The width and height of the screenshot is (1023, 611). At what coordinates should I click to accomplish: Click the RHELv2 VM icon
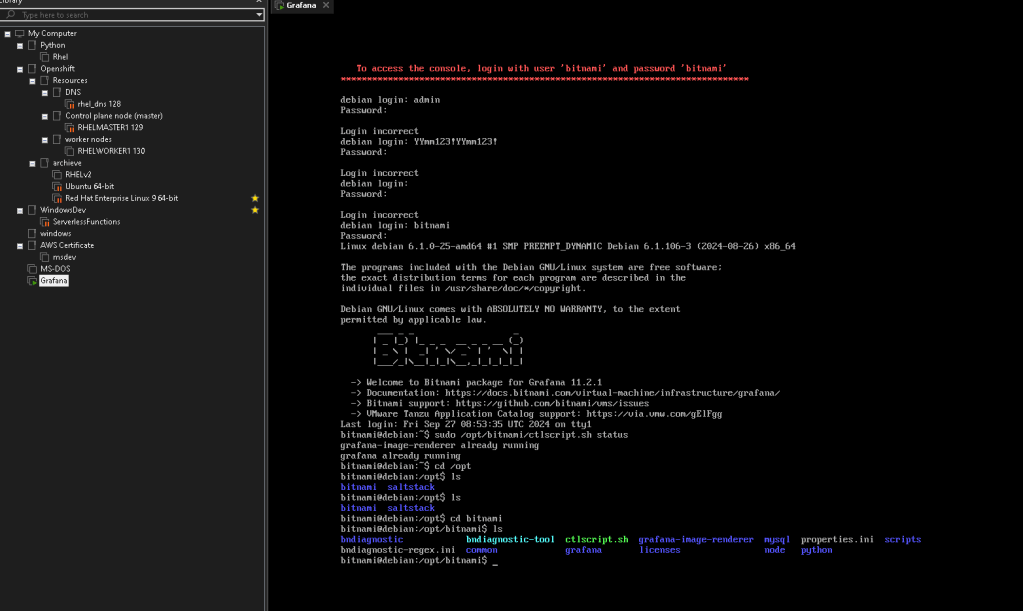click(57, 175)
